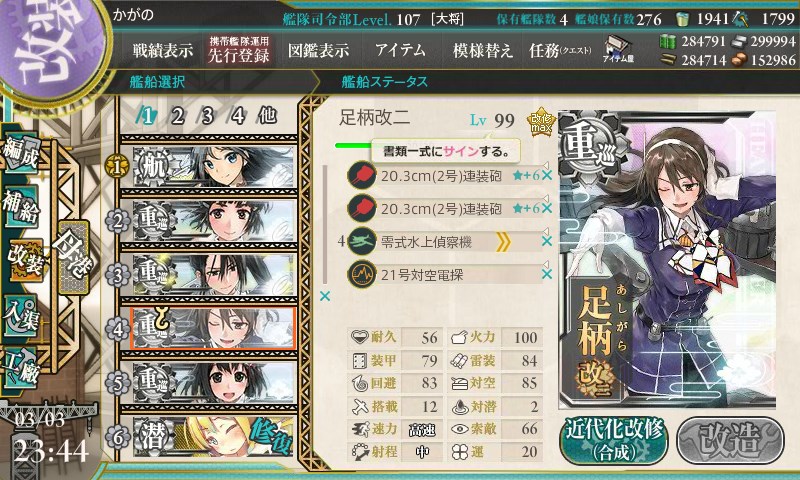800x480 pixels.
Task: Click the red cannon icon of first 20.3cm(2号)連装砲
Action: [x=362, y=175]
